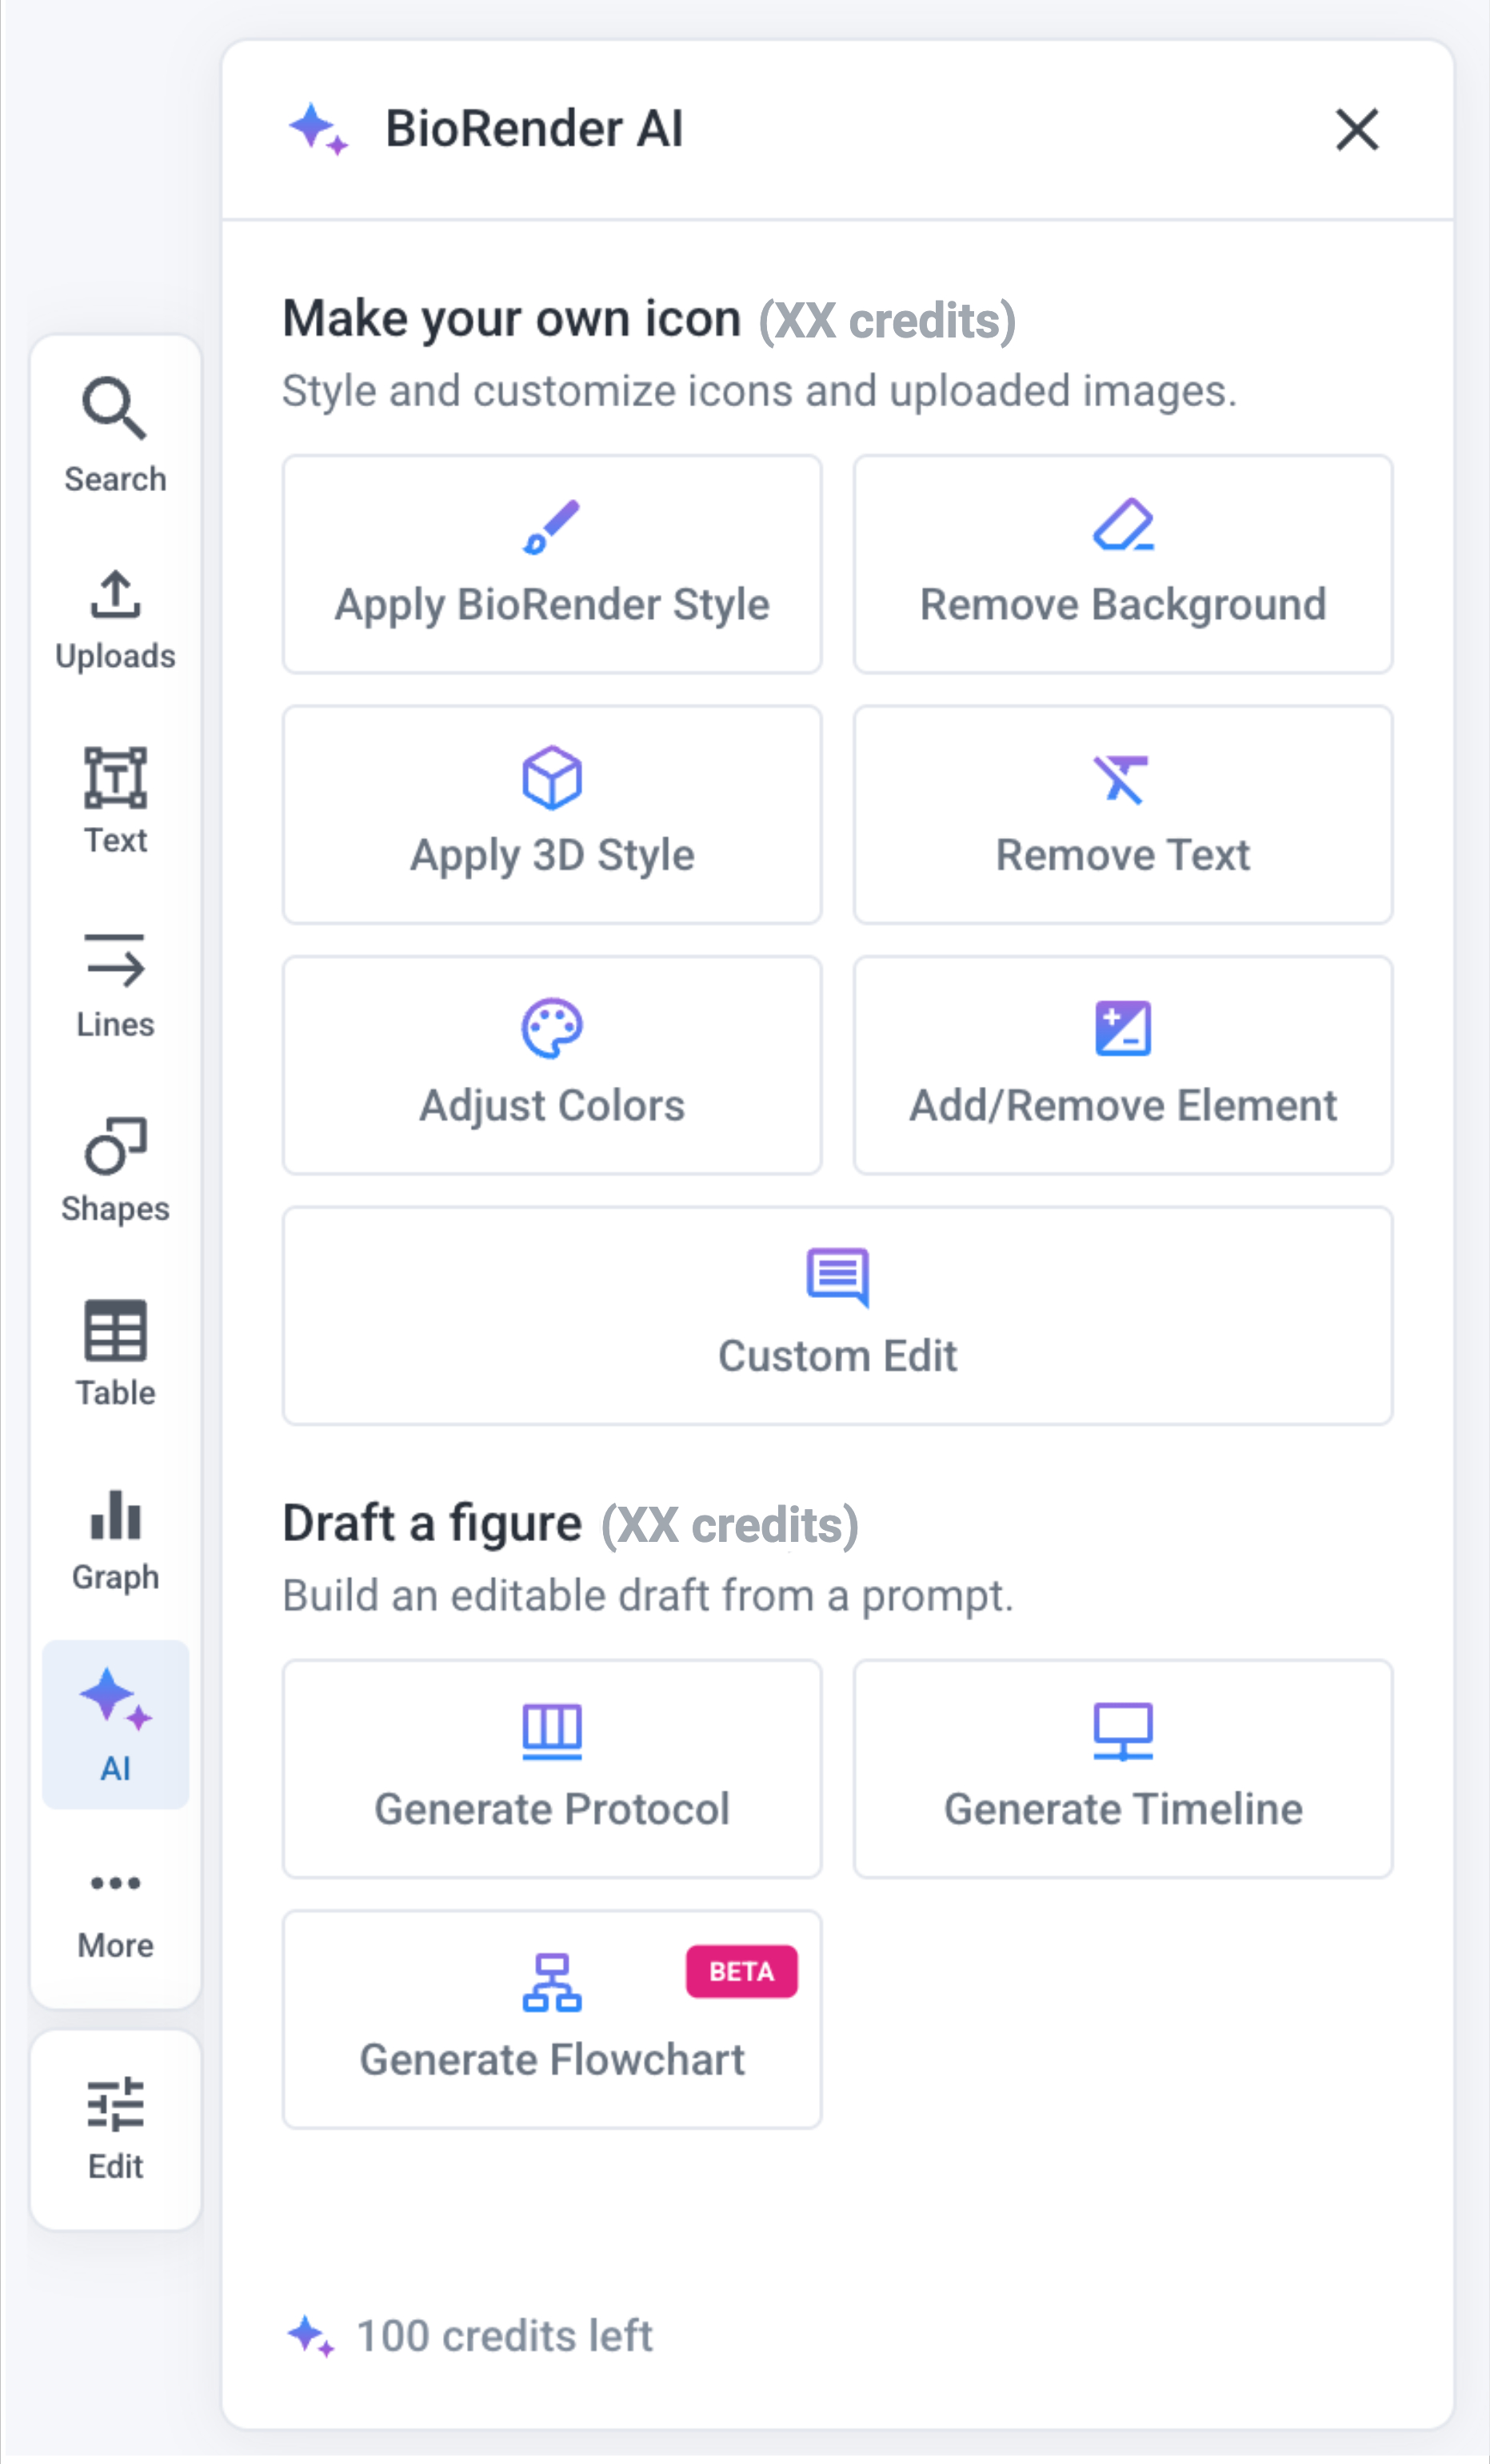This screenshot has width=1490, height=2464.
Task: Choose Remove Background option
Action: pyautogui.click(x=1122, y=565)
